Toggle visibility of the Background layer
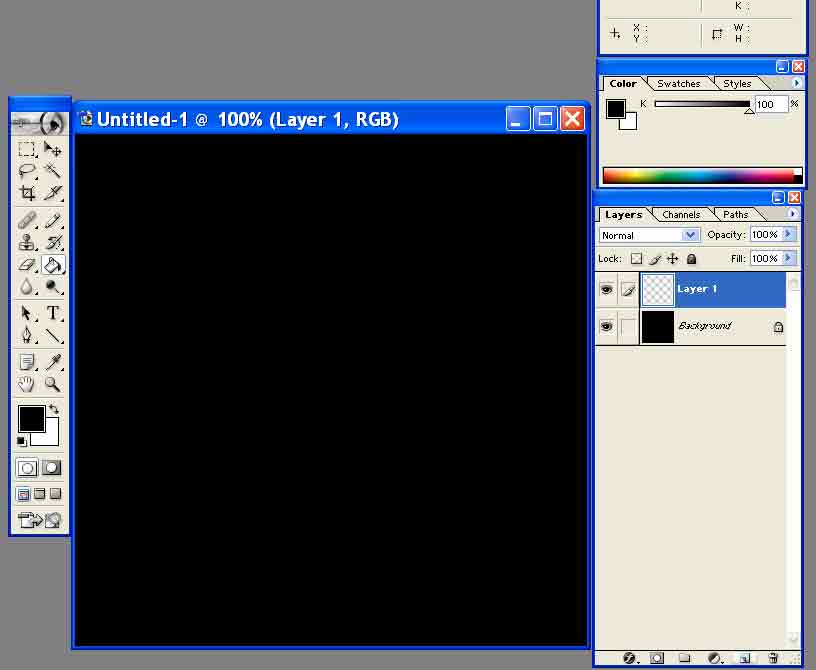The image size is (816, 670). point(606,326)
